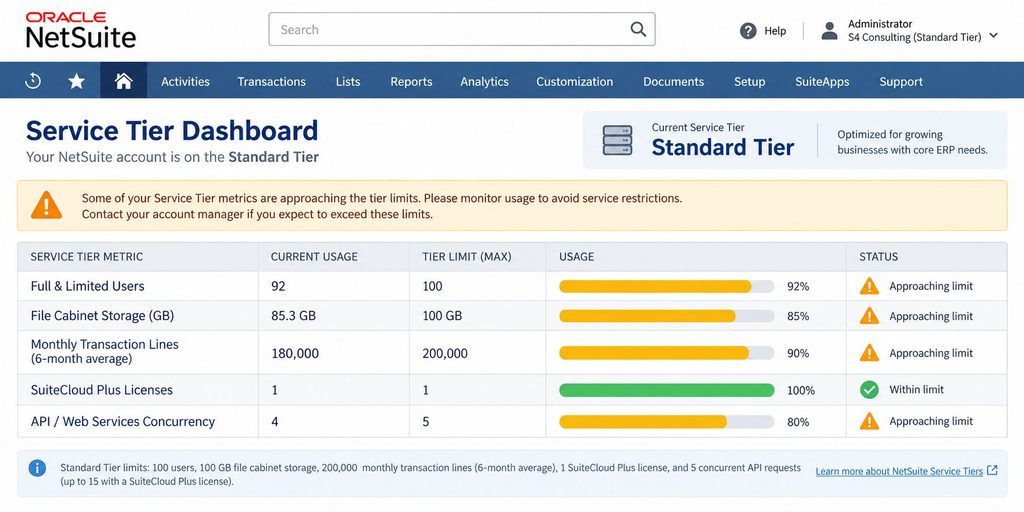Screen dimensions: 1024x512
Task: Click the CURRENT USAGE column header
Action: (314, 257)
